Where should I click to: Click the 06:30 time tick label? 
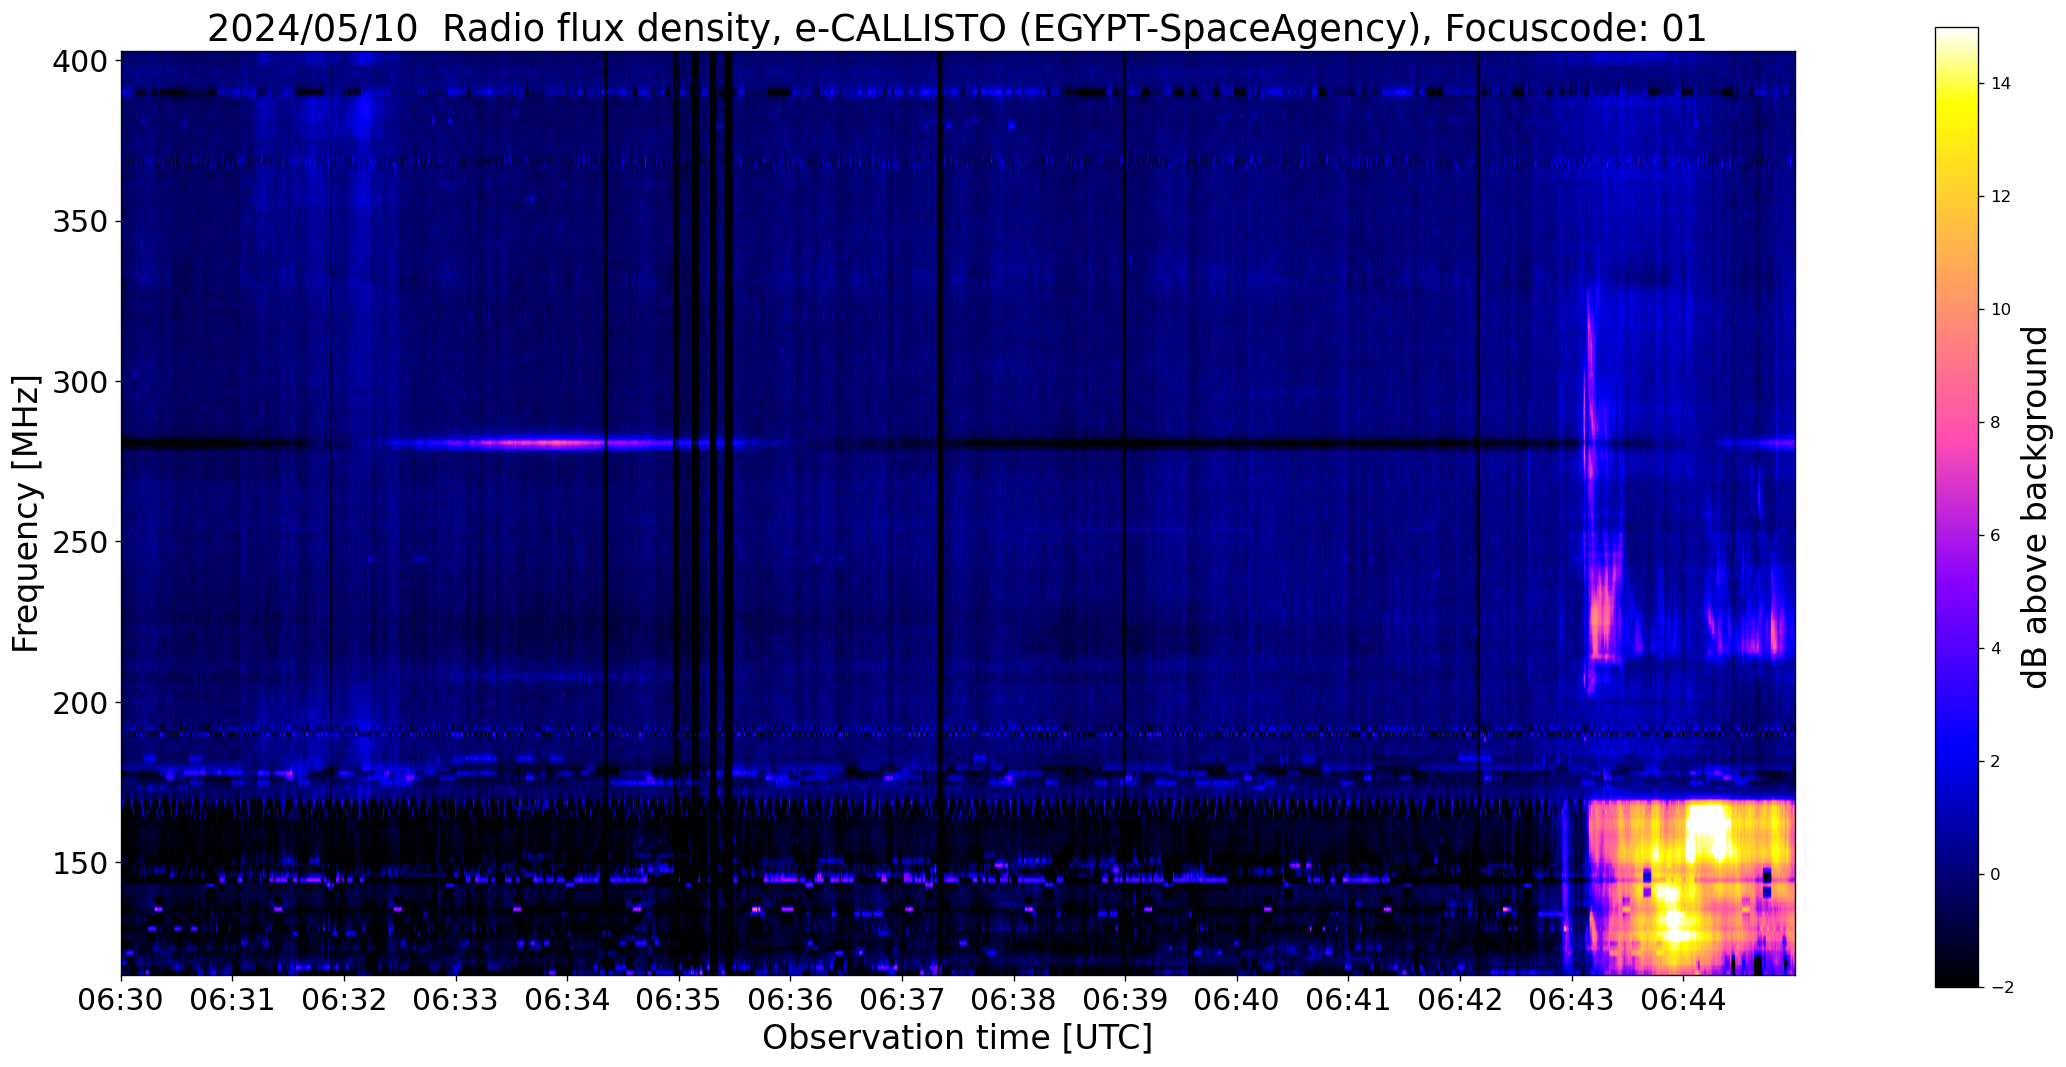tap(121, 998)
